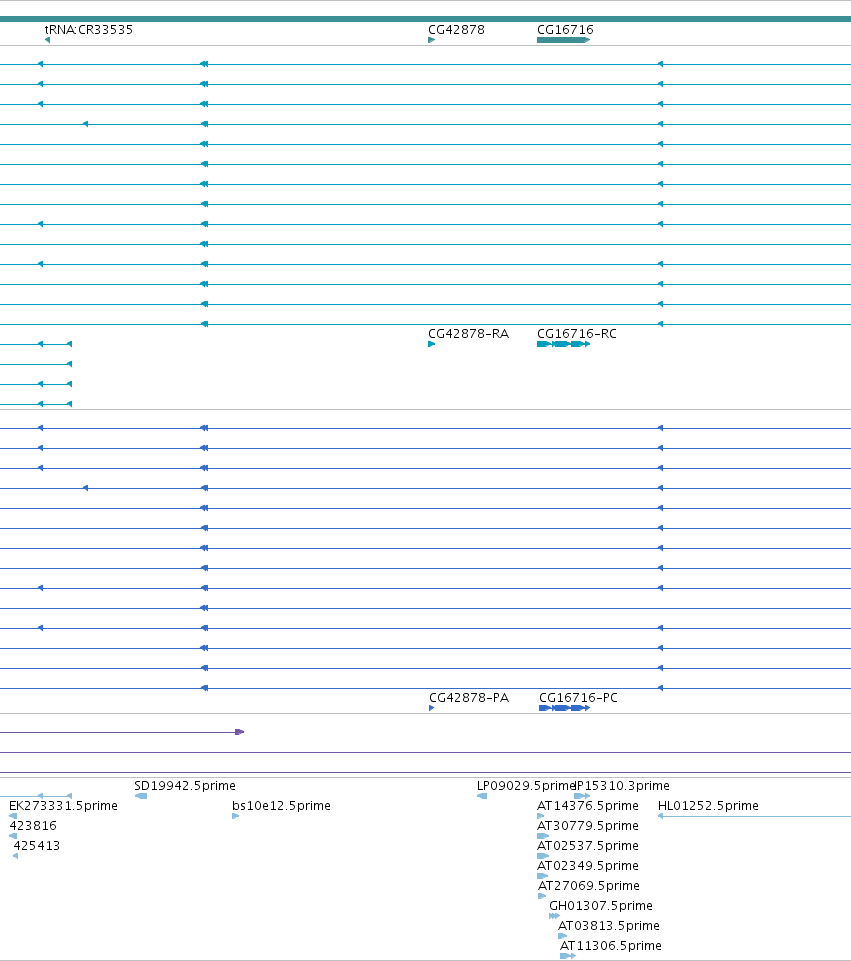Viewport: 851px width, 961px height.
Task: Click the tRNA:CR33535 gene arrow glyph
Action: [x=47, y=40]
